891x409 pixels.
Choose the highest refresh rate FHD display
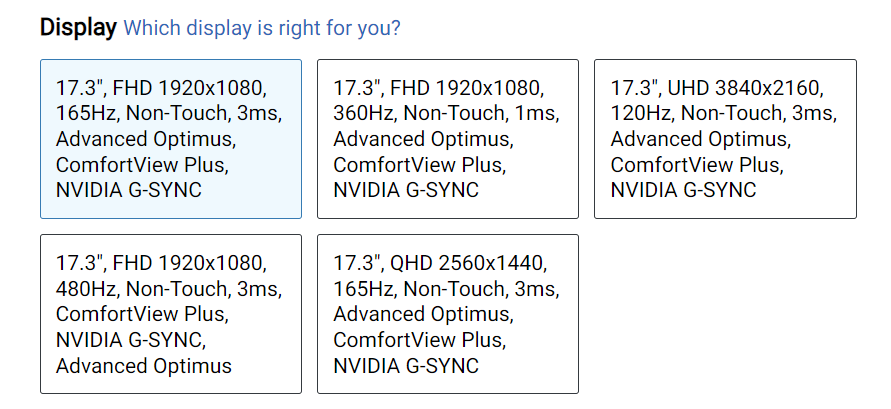tap(171, 314)
